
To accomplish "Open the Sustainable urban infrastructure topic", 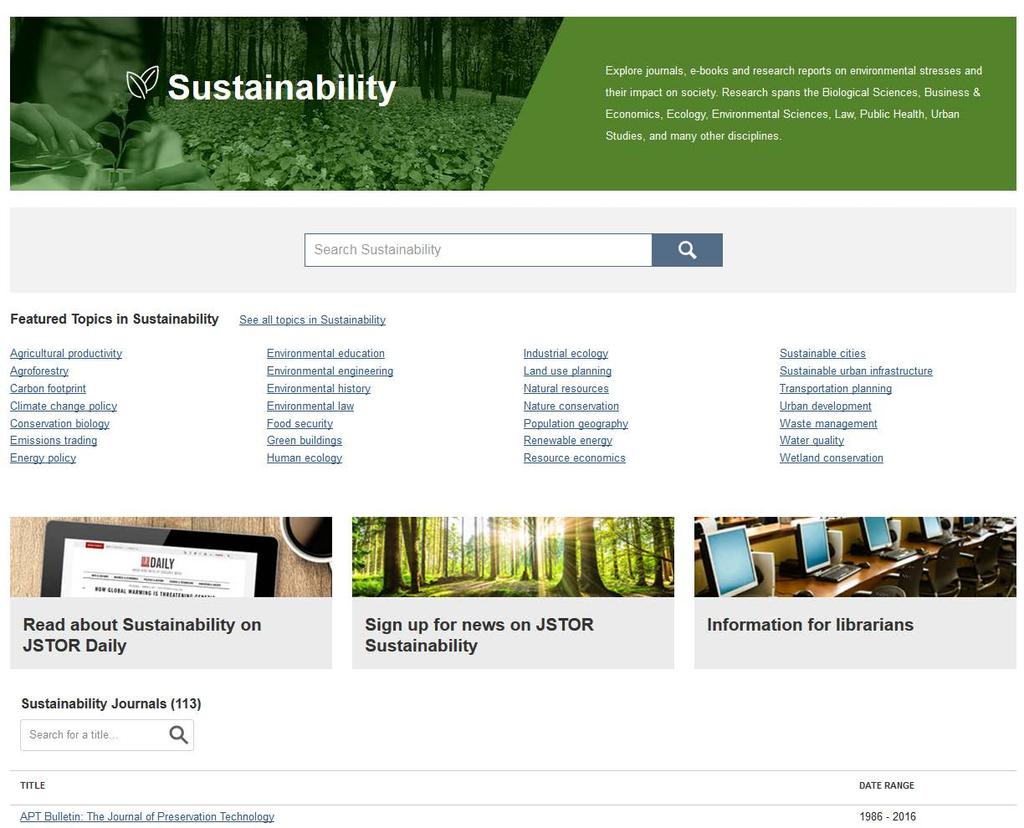I will pyautogui.click(x=856, y=371).
